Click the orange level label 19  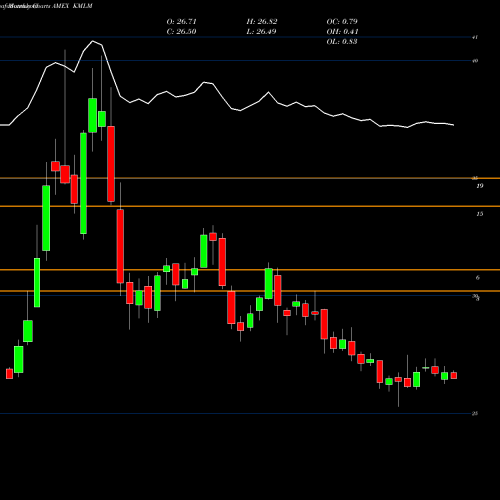pos(480,186)
